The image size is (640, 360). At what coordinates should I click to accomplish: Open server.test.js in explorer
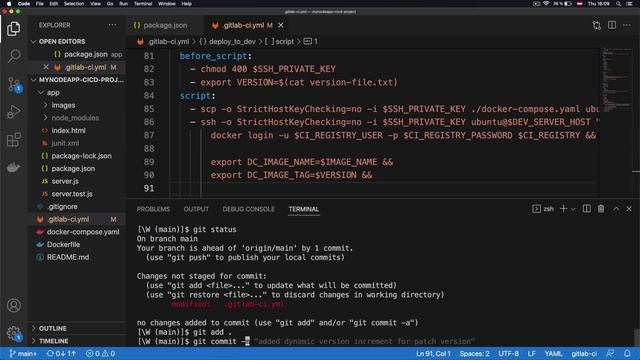[72, 194]
